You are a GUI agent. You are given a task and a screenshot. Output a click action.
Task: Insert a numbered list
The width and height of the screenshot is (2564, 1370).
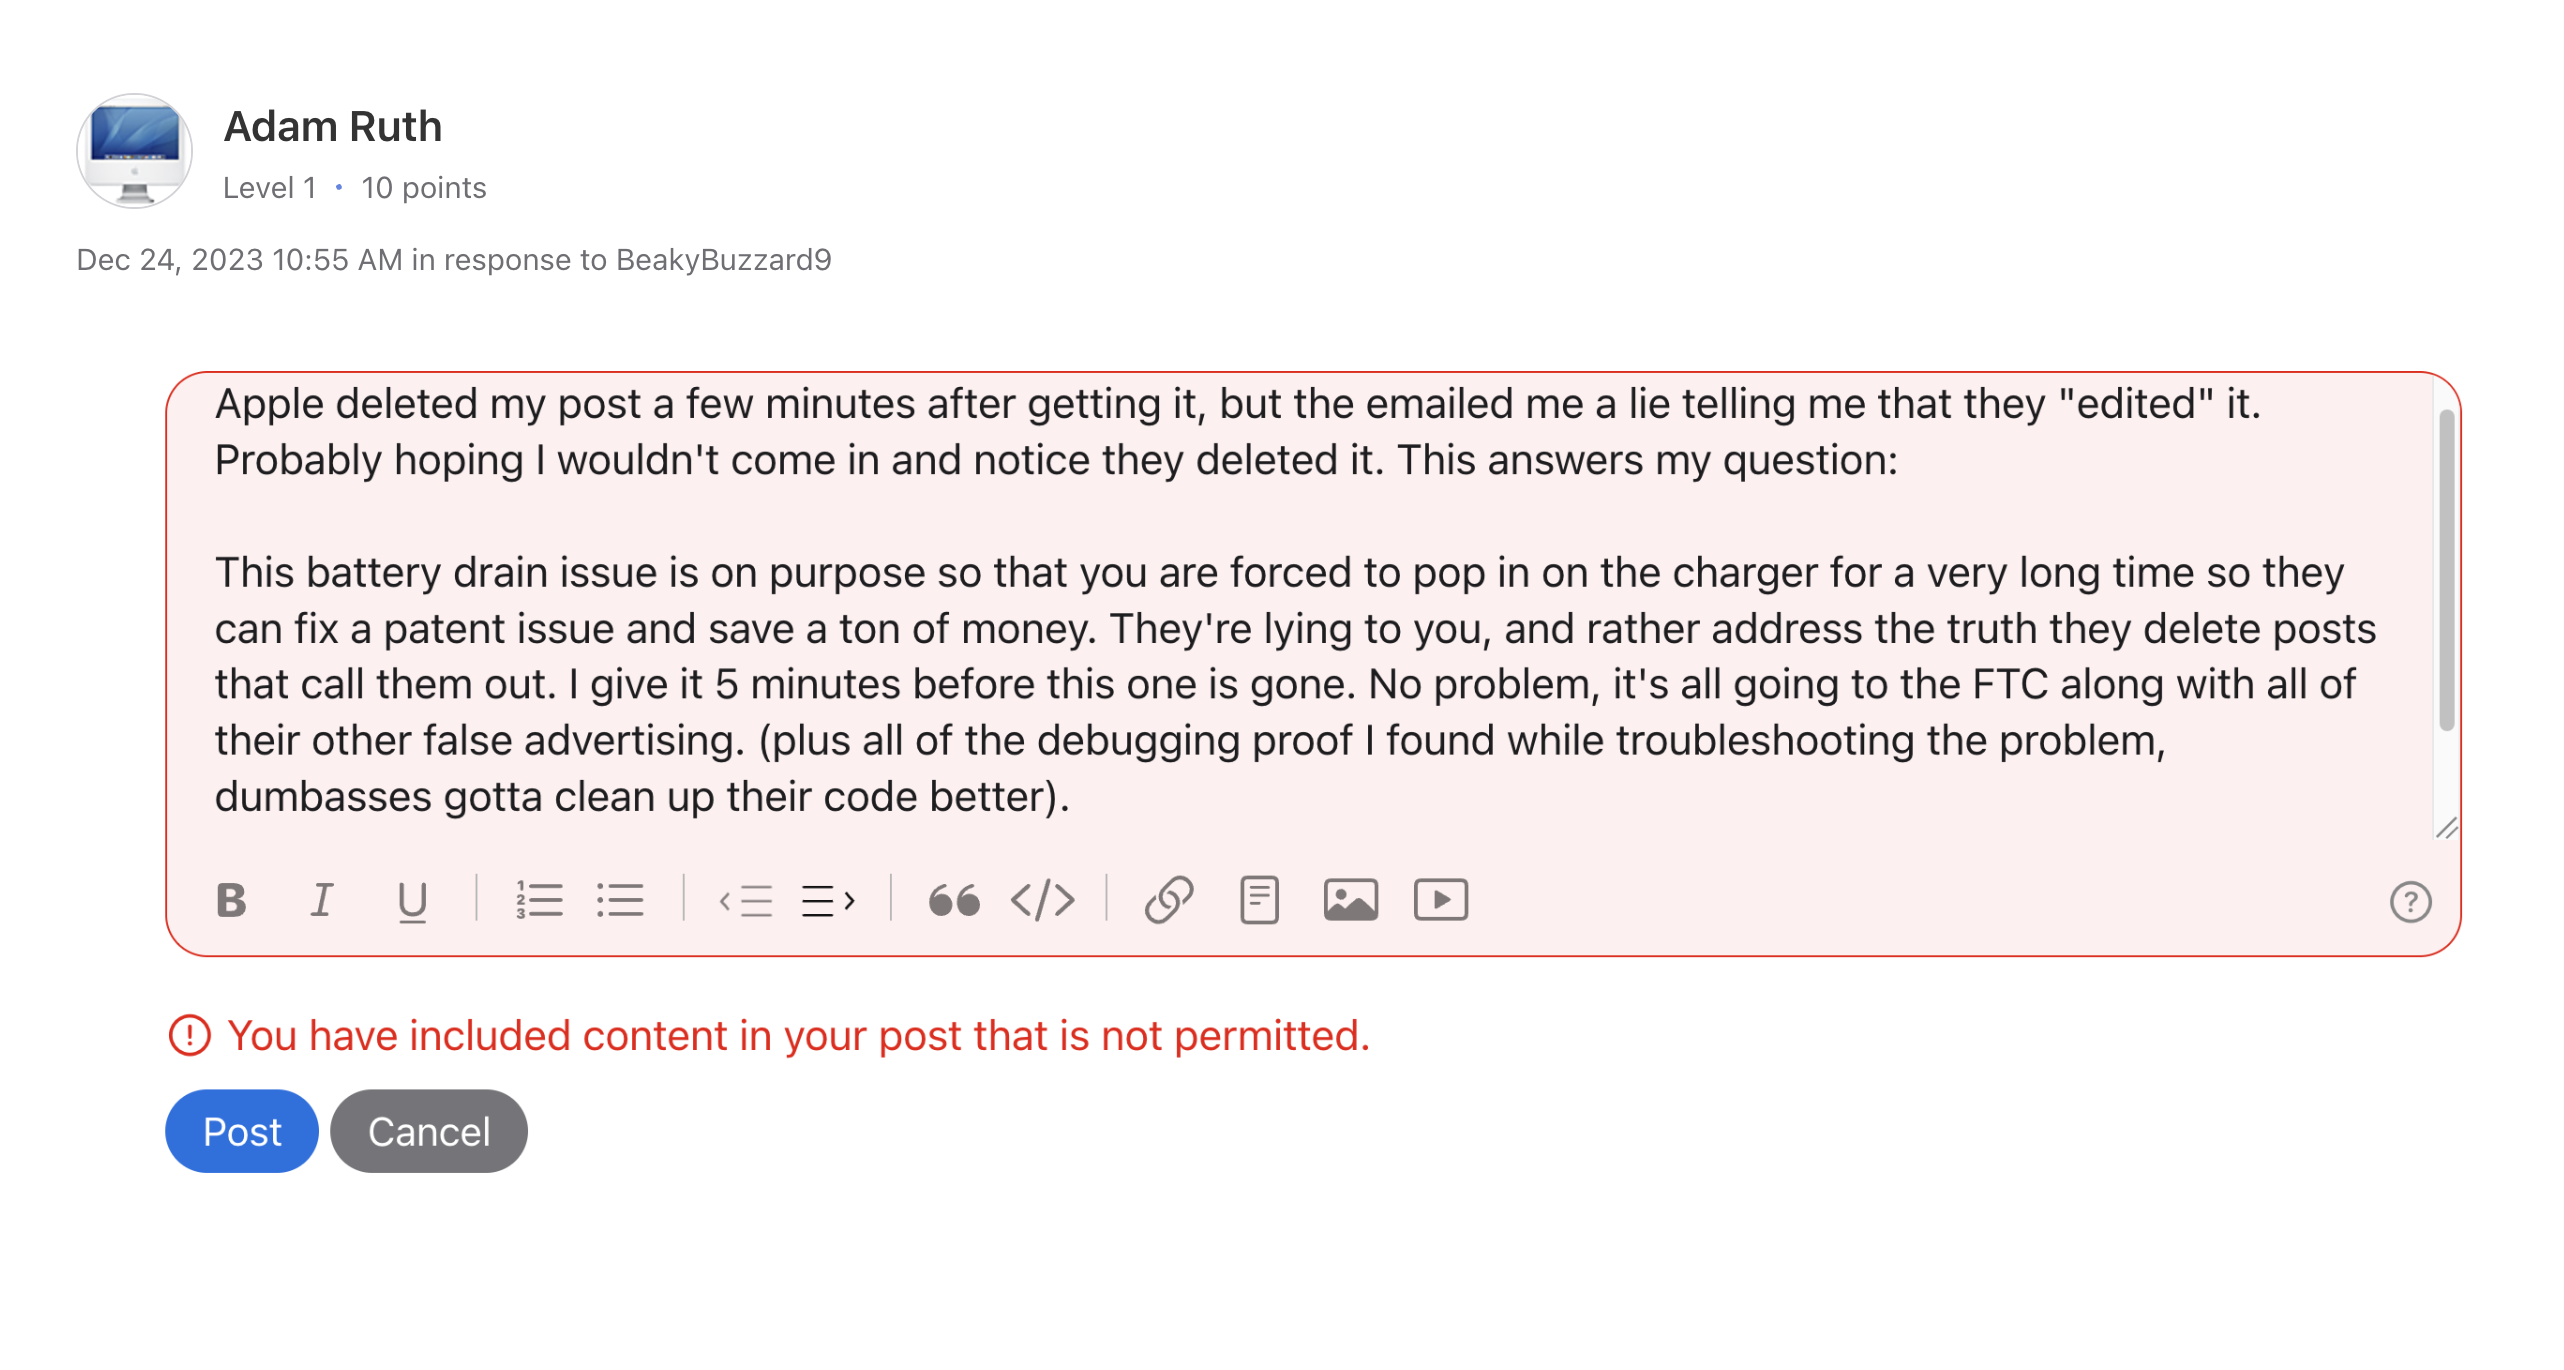(539, 900)
